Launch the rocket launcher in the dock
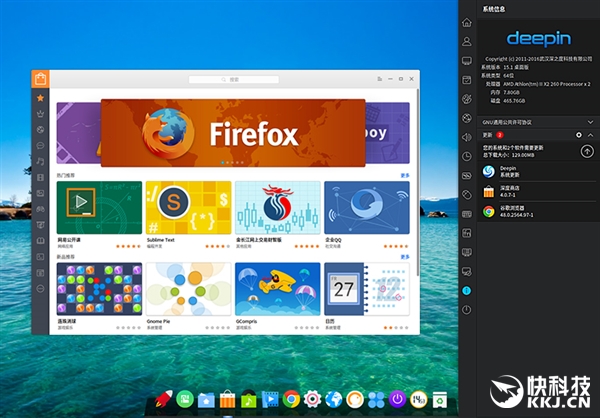The image size is (600, 418). pyautogui.click(x=164, y=399)
